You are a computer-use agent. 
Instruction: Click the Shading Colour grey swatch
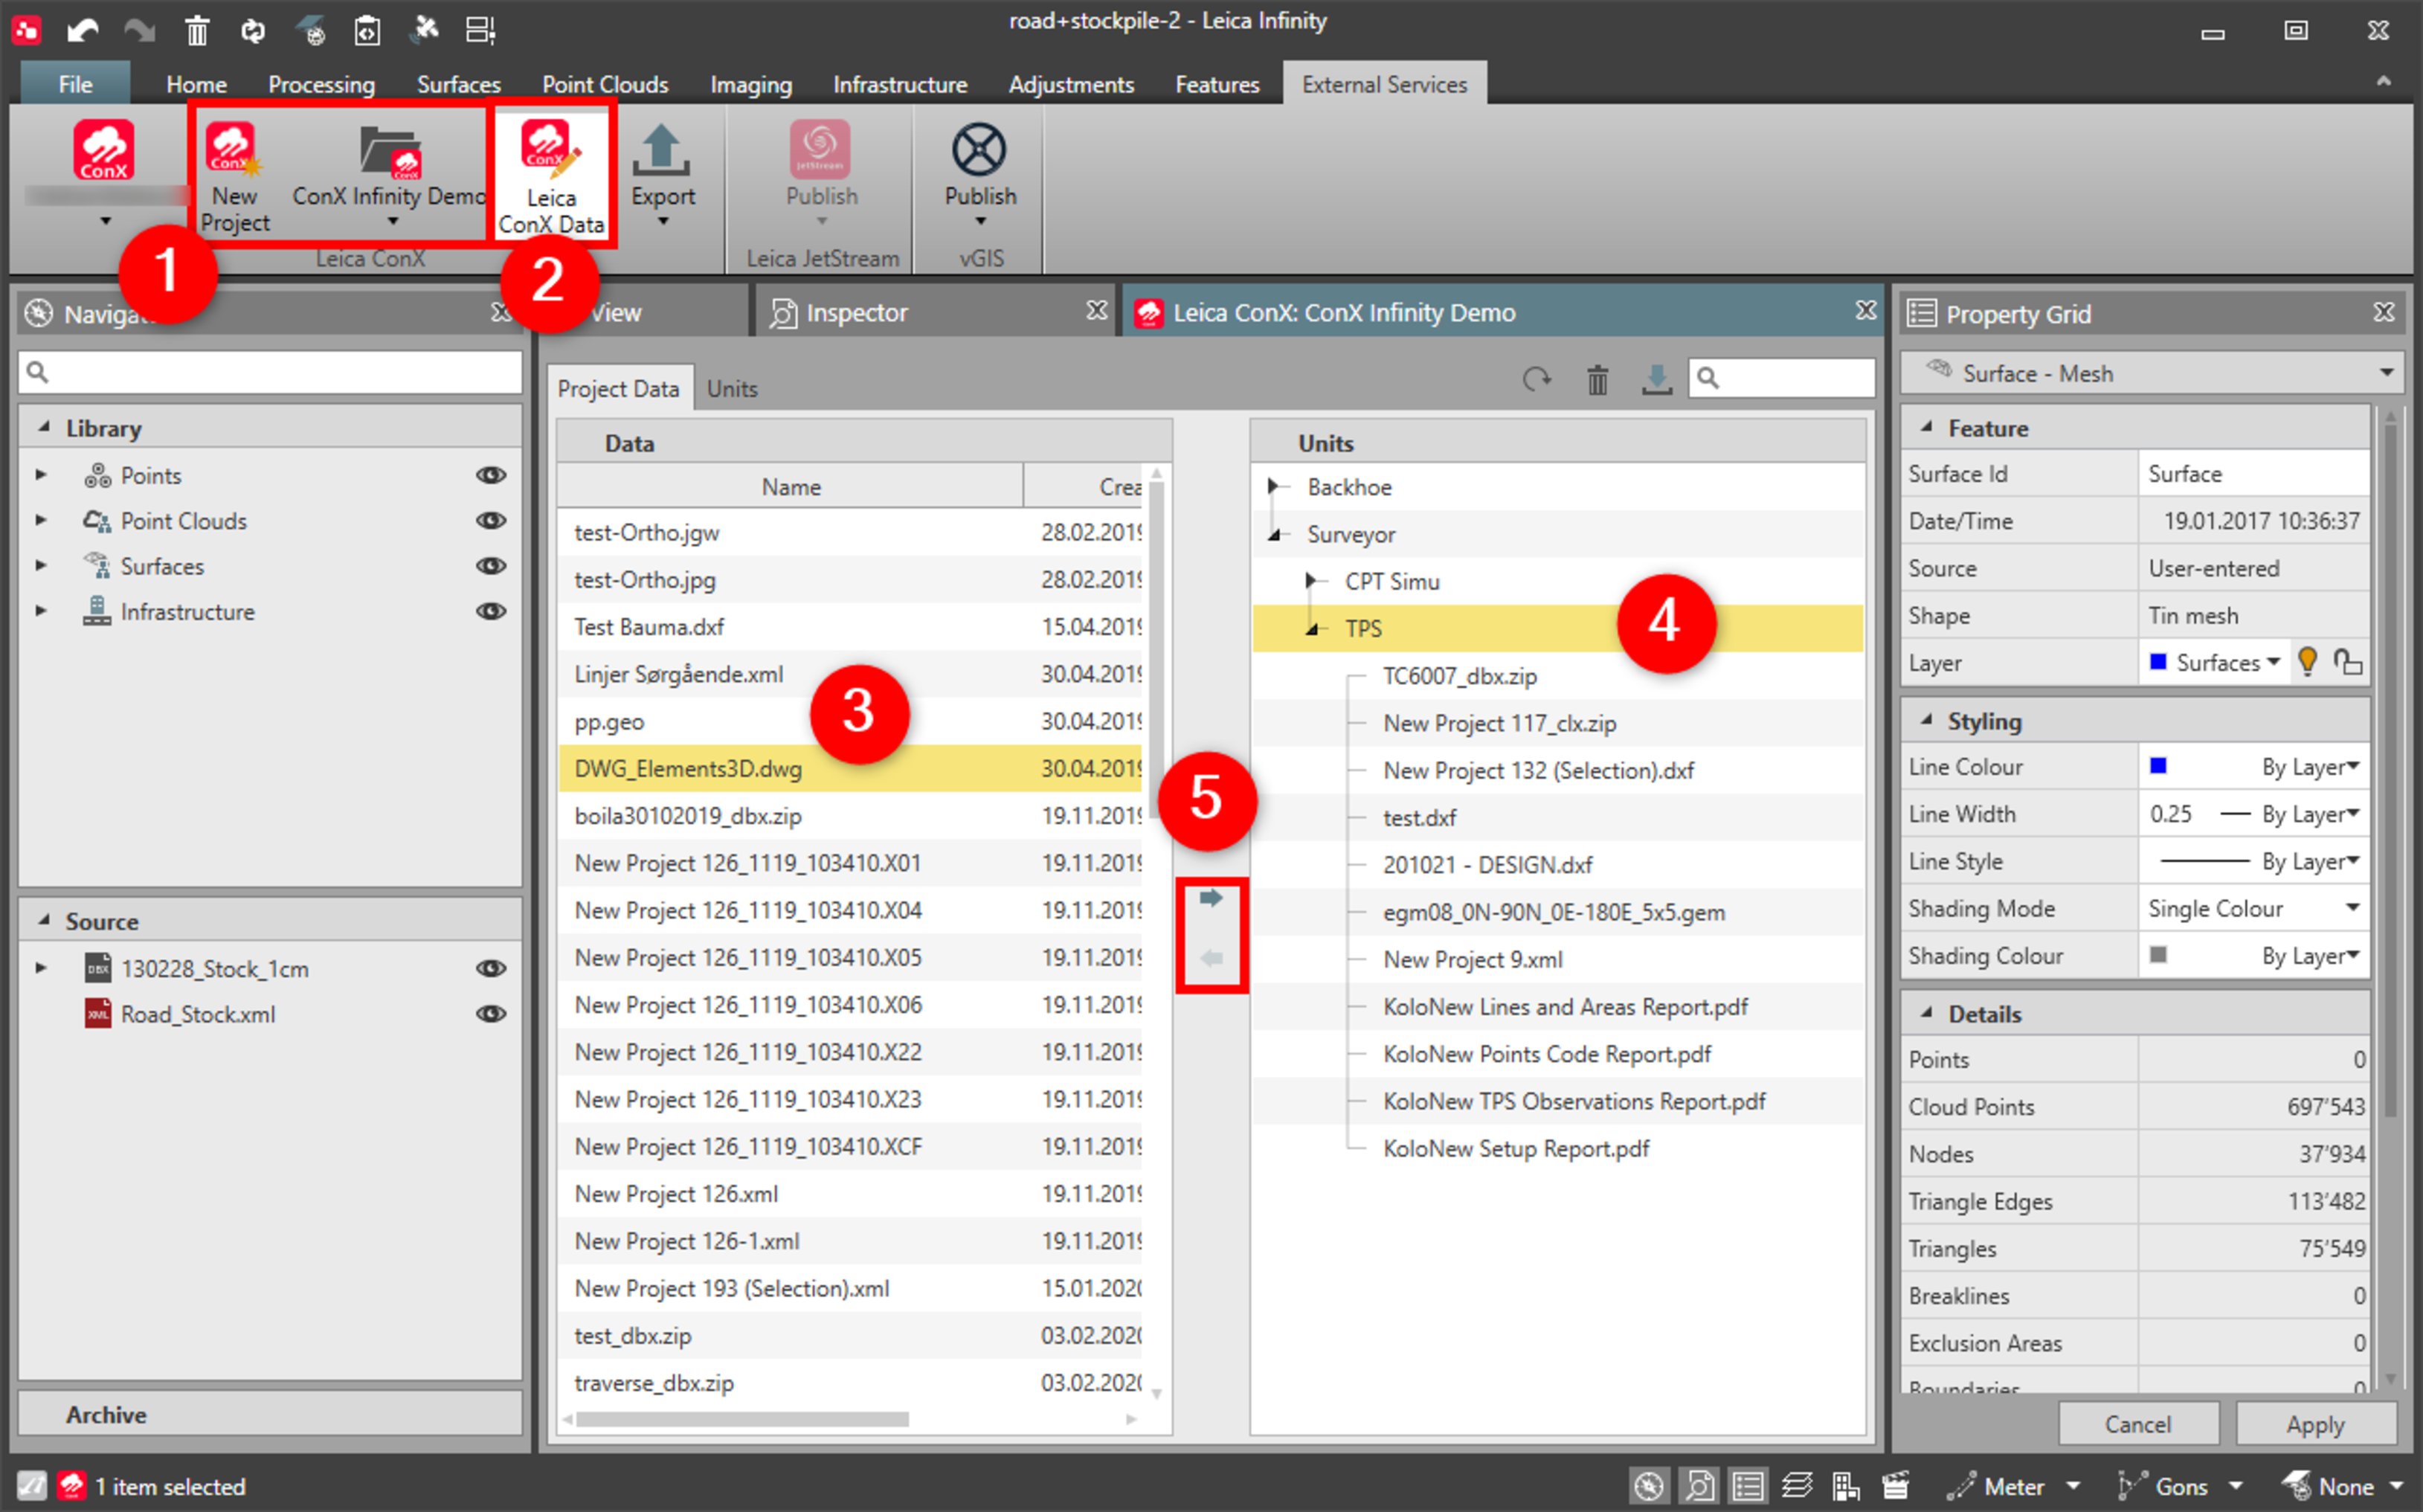coord(2158,955)
